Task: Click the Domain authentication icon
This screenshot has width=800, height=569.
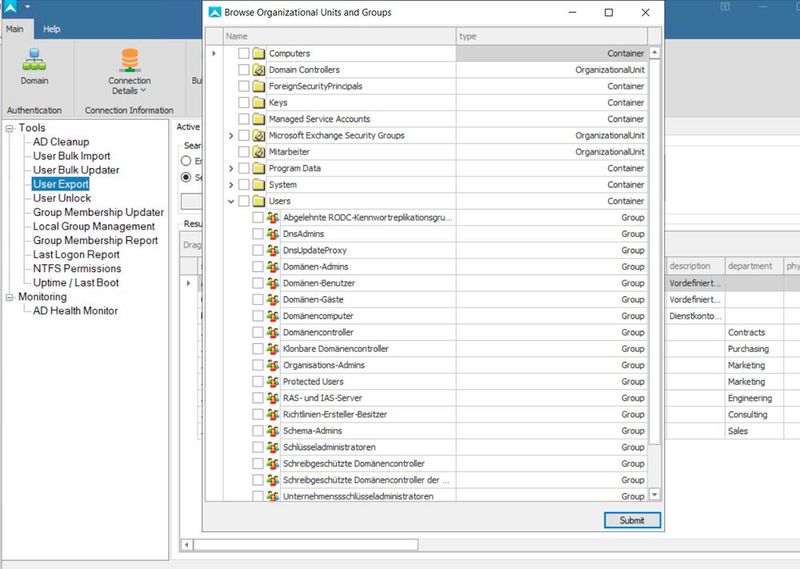Action: point(34,60)
